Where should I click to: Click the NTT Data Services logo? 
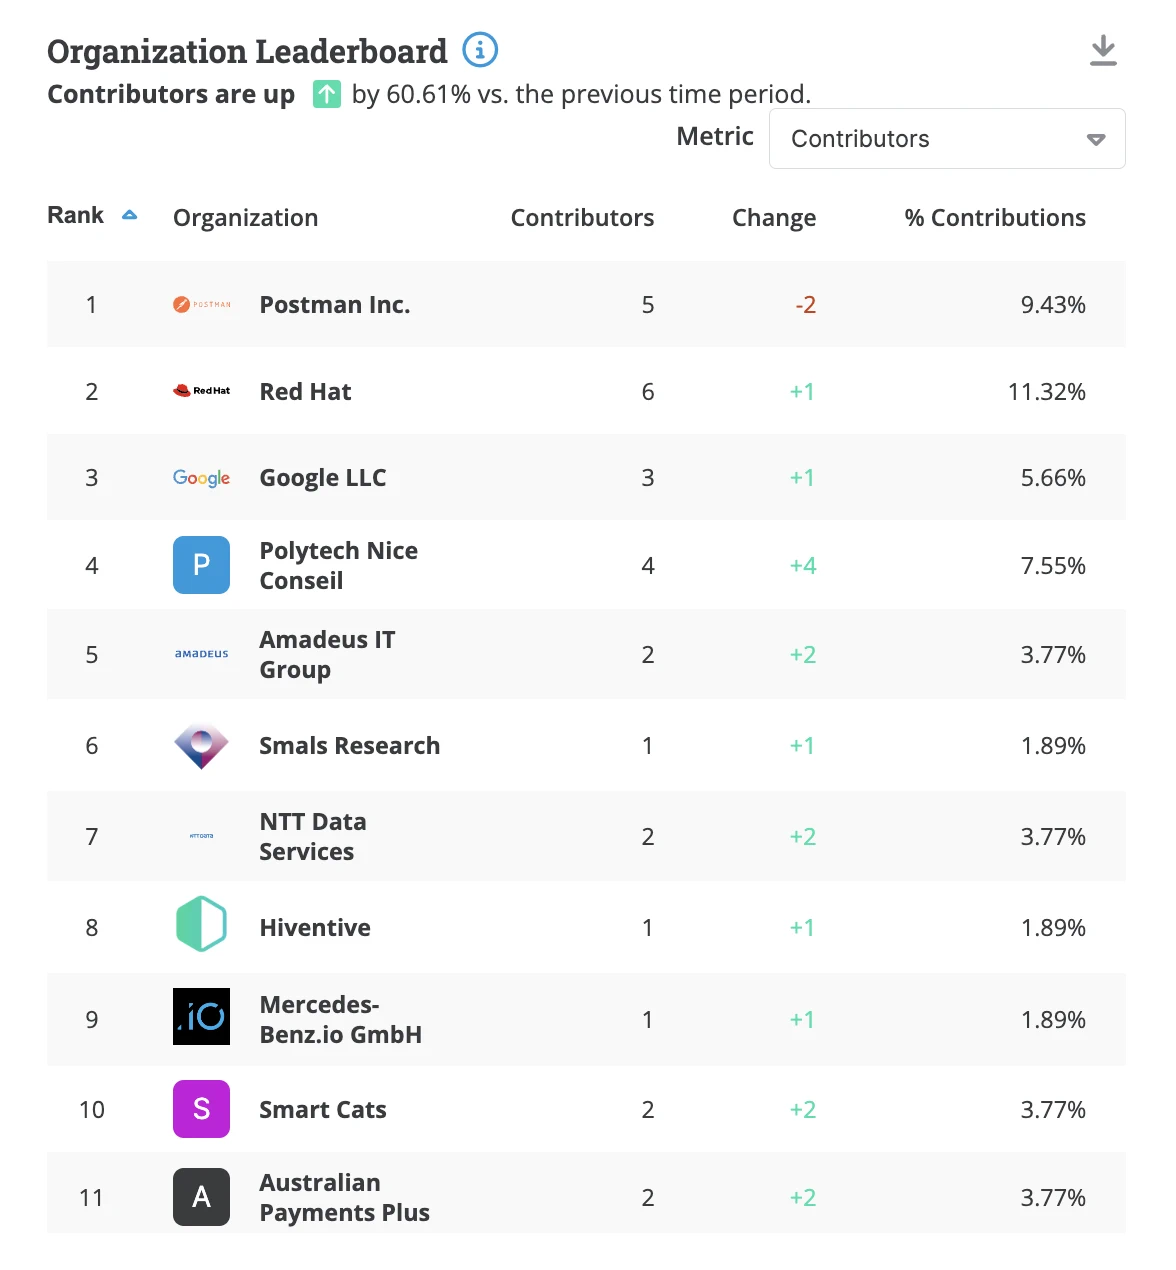point(201,836)
